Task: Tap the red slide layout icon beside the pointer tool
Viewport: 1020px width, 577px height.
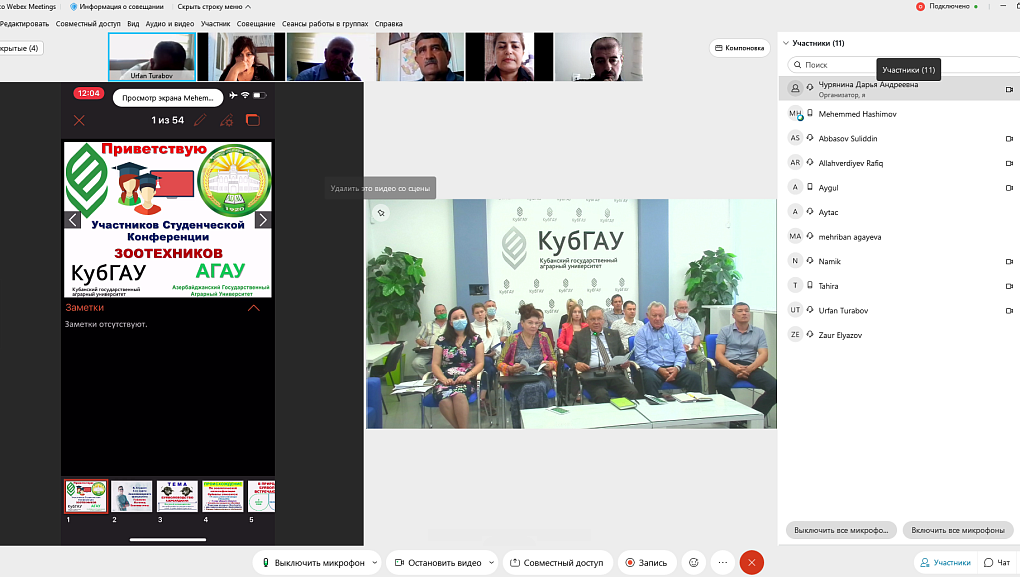Action: [253, 120]
